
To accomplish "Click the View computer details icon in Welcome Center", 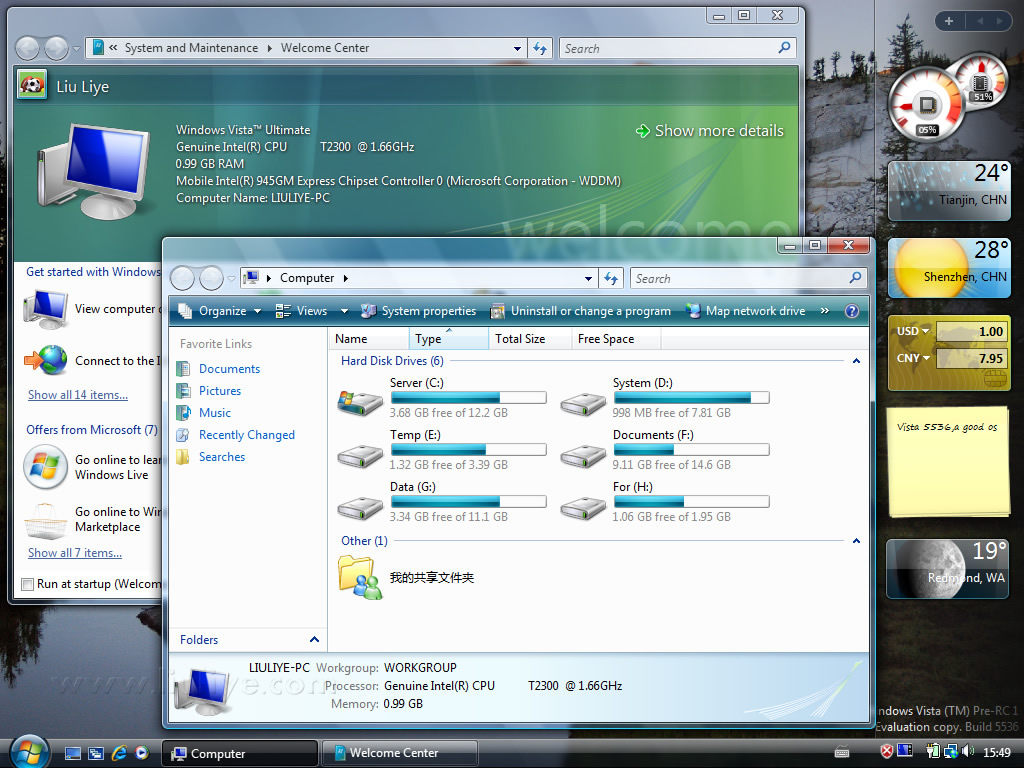I will pyautogui.click(x=45, y=310).
